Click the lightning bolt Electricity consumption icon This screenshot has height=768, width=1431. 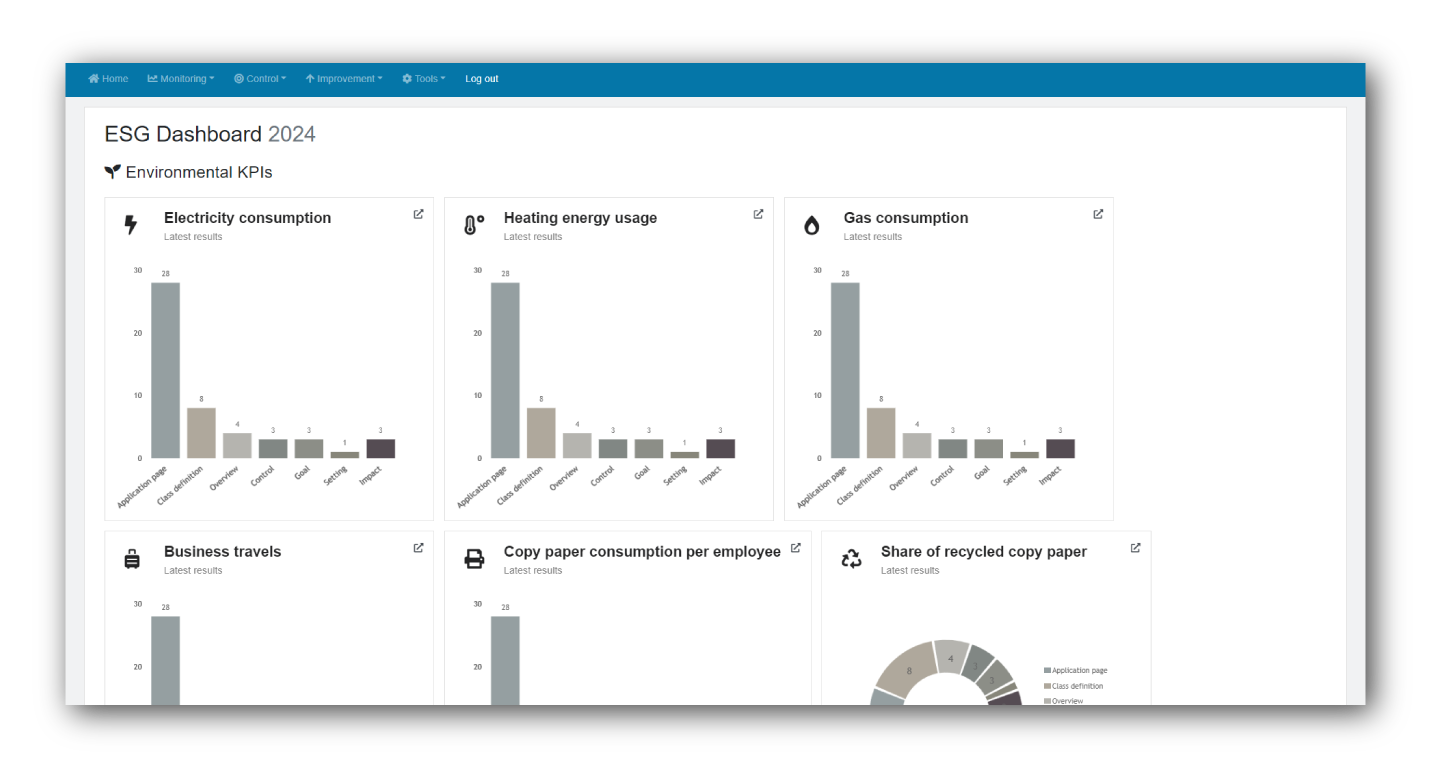[131, 224]
